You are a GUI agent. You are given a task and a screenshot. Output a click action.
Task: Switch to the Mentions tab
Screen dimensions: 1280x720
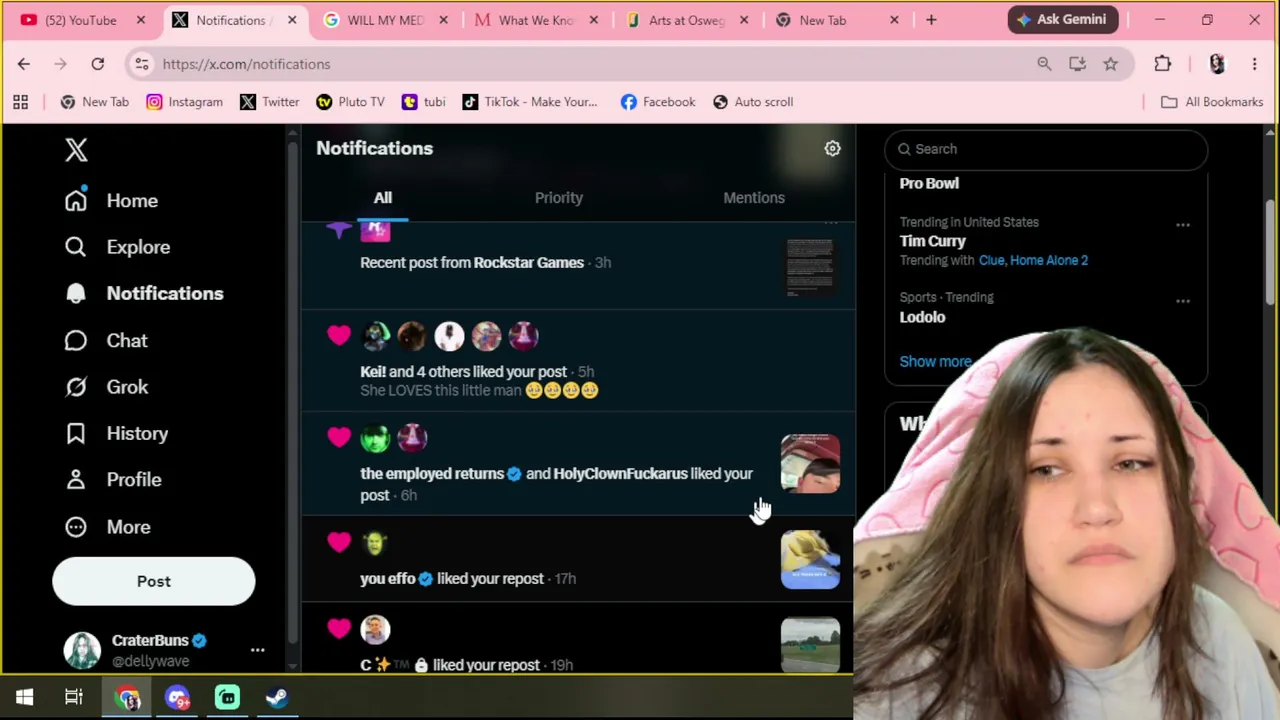click(754, 198)
